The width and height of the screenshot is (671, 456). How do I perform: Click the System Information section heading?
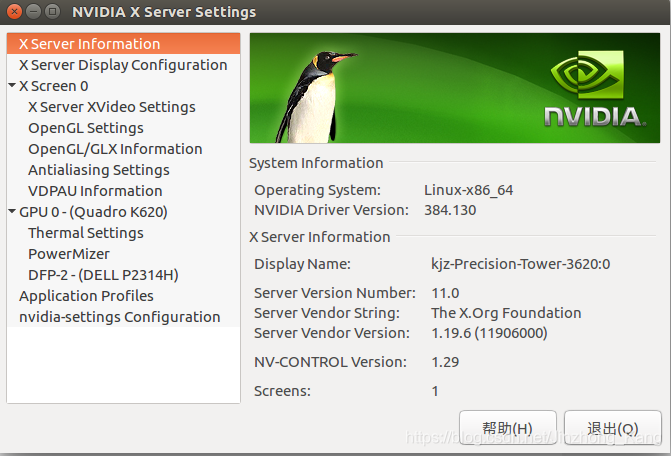(316, 163)
